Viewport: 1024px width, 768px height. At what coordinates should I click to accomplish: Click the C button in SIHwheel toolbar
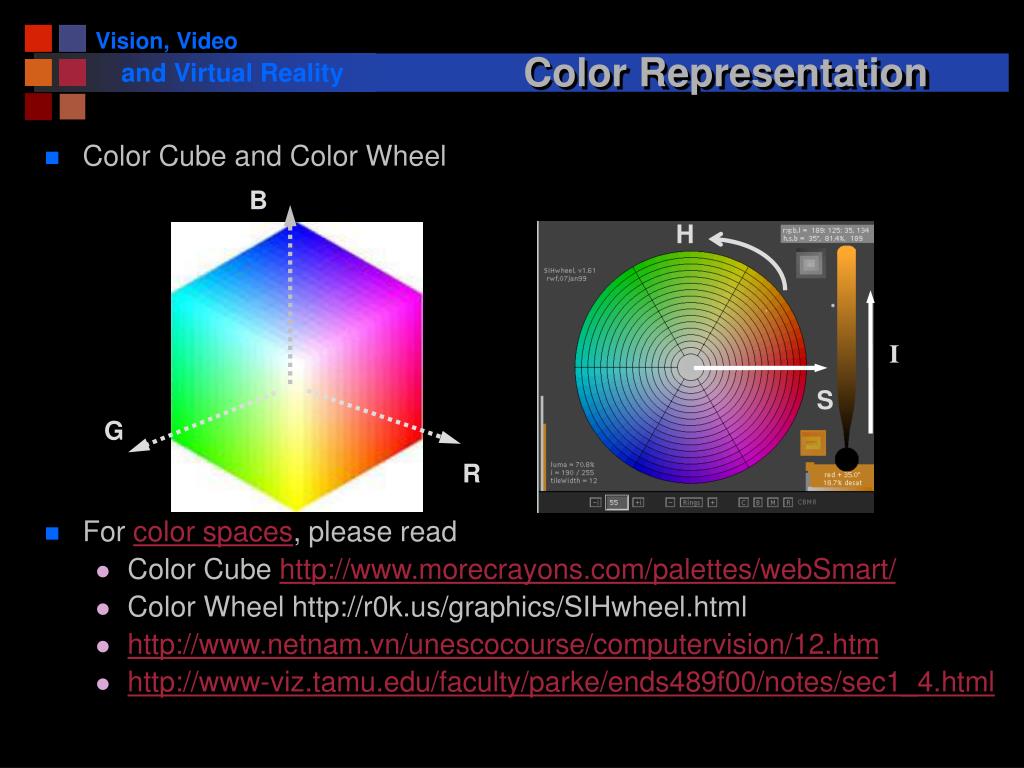(x=743, y=502)
